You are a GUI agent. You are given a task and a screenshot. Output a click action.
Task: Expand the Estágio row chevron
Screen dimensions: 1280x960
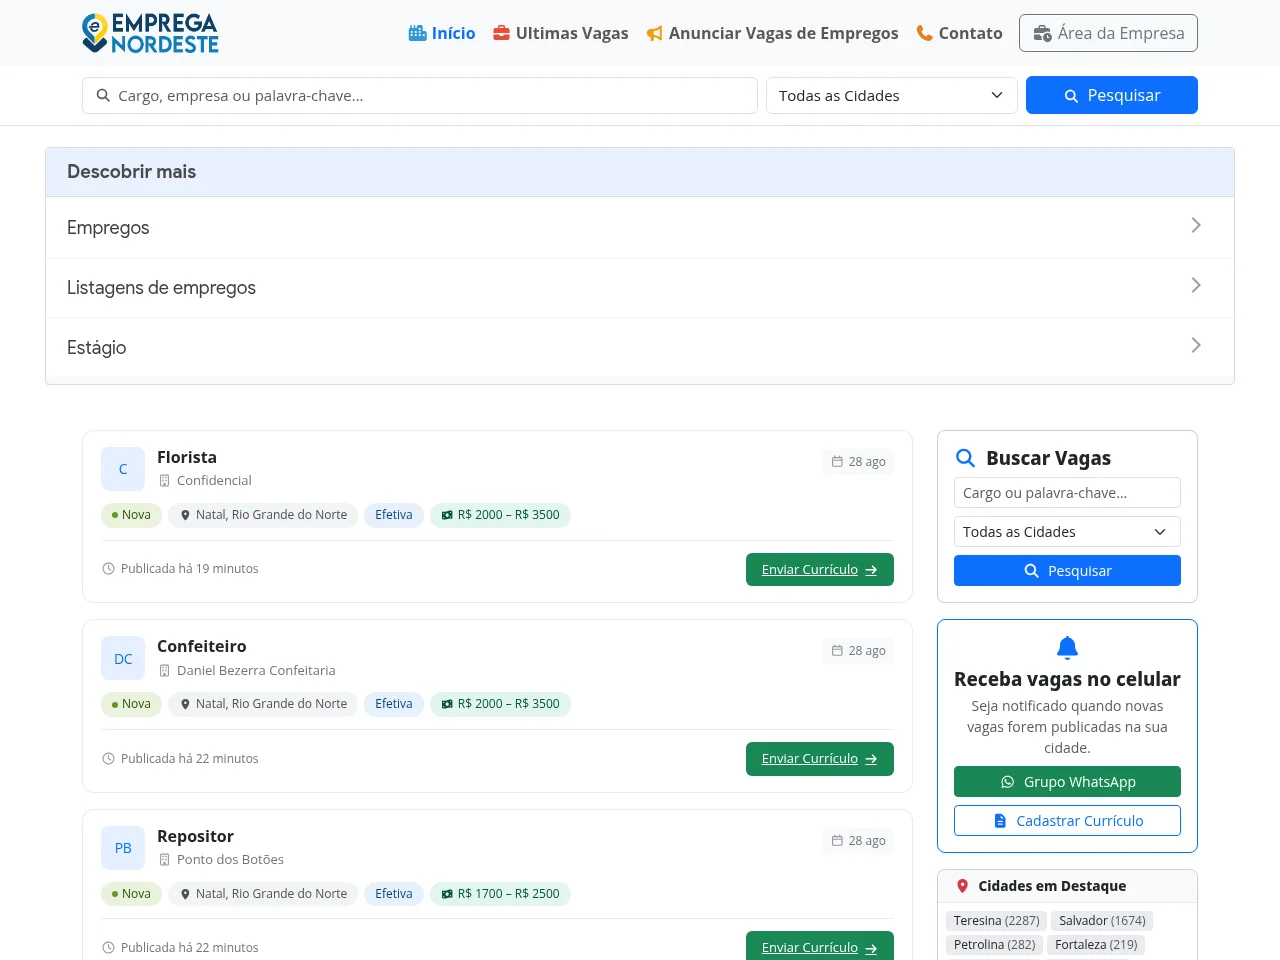click(1196, 346)
